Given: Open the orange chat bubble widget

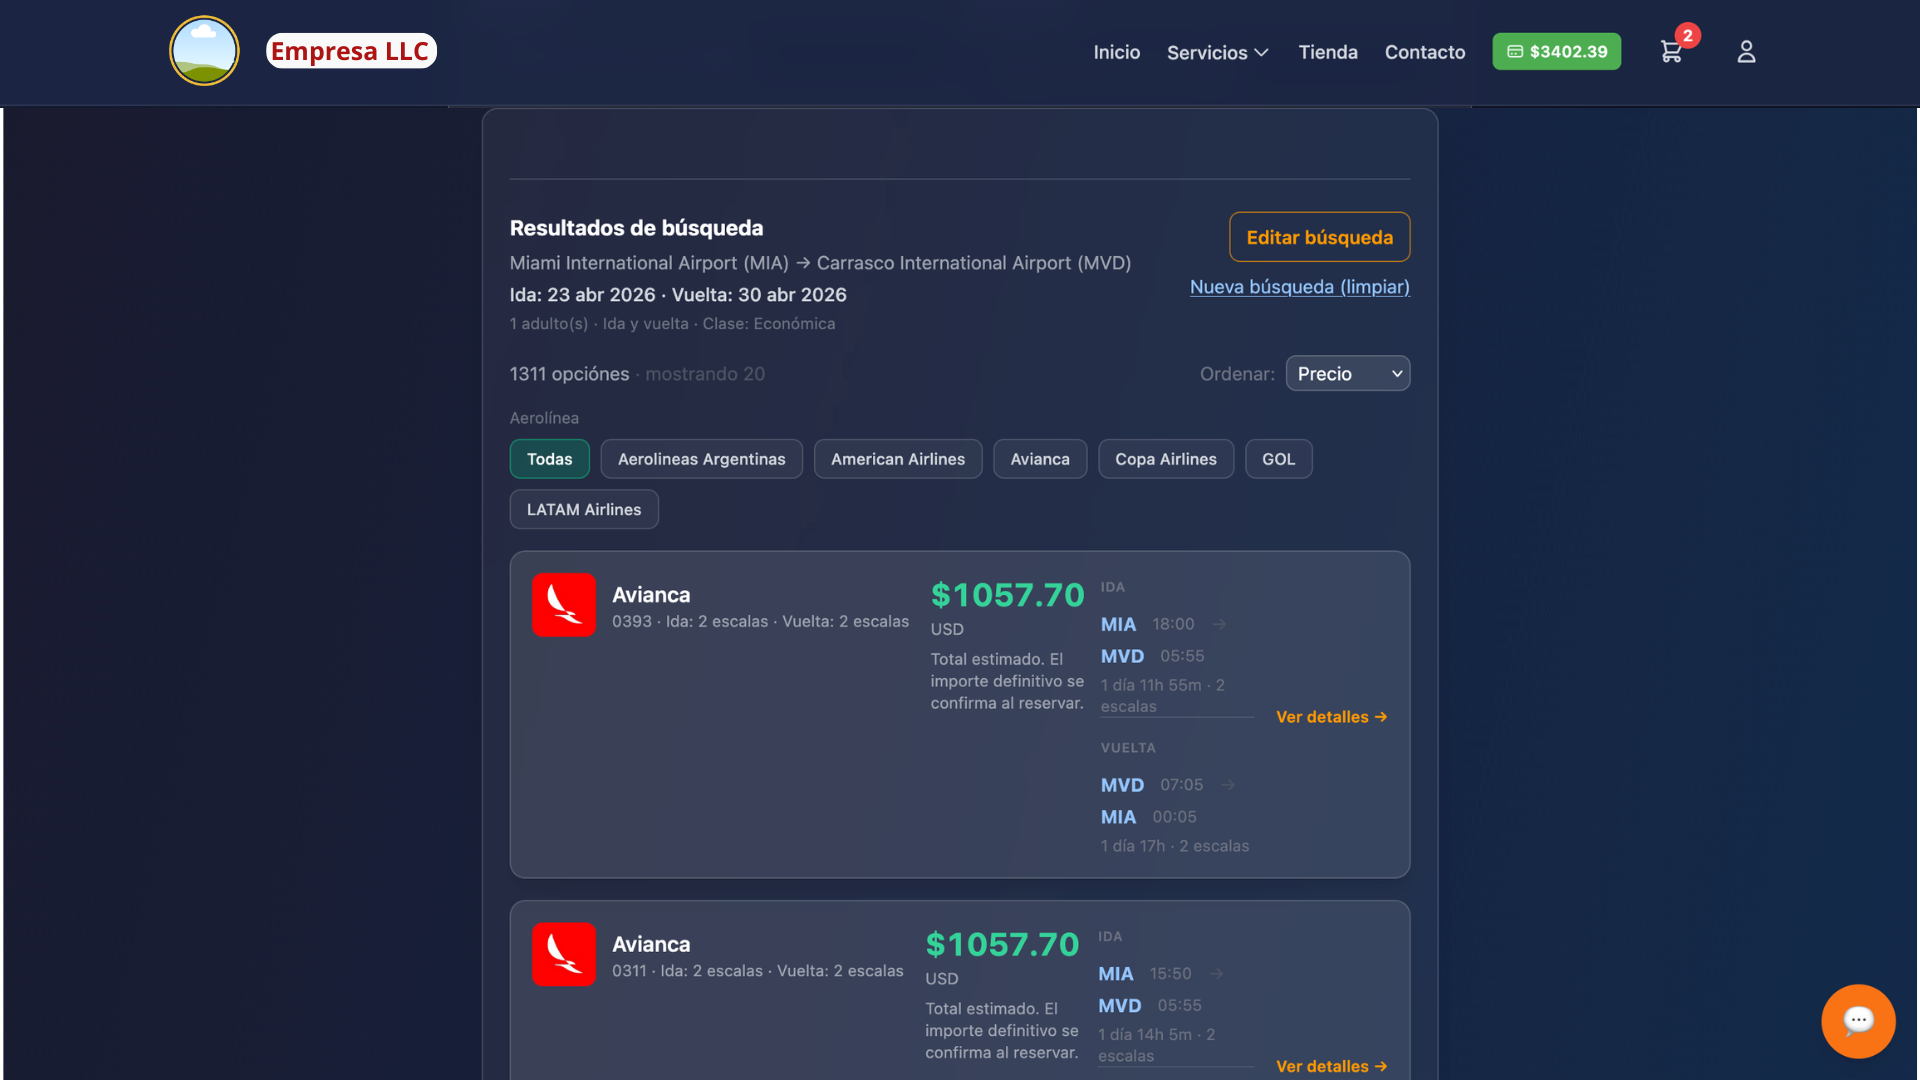Looking at the screenshot, I should coord(1858,1021).
